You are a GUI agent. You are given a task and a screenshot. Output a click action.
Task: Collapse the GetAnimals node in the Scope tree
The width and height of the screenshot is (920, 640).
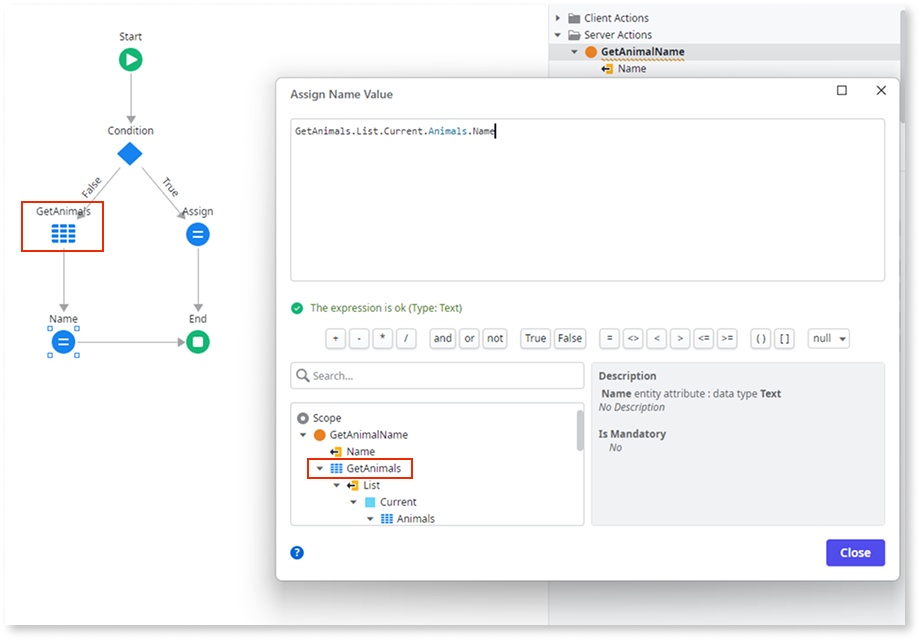tap(320, 468)
